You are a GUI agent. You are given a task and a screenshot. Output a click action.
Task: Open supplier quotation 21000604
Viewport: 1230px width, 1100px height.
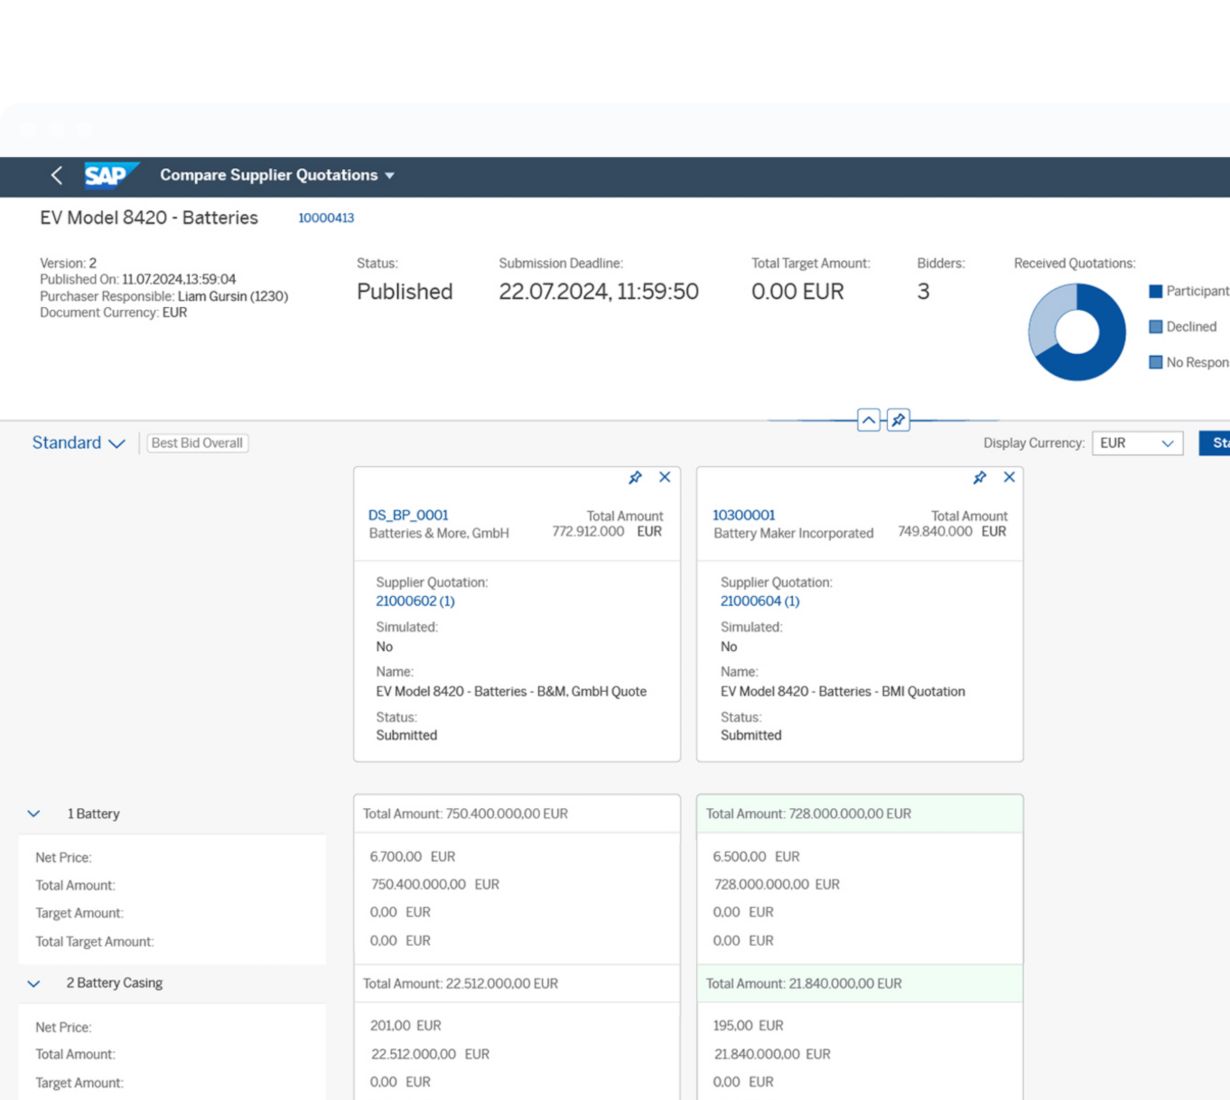(760, 601)
